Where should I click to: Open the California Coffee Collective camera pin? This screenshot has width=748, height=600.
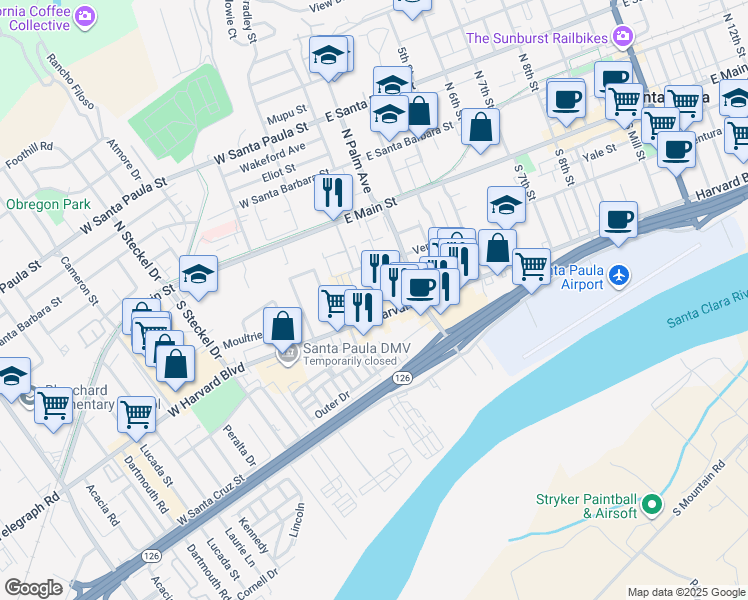coord(85,17)
